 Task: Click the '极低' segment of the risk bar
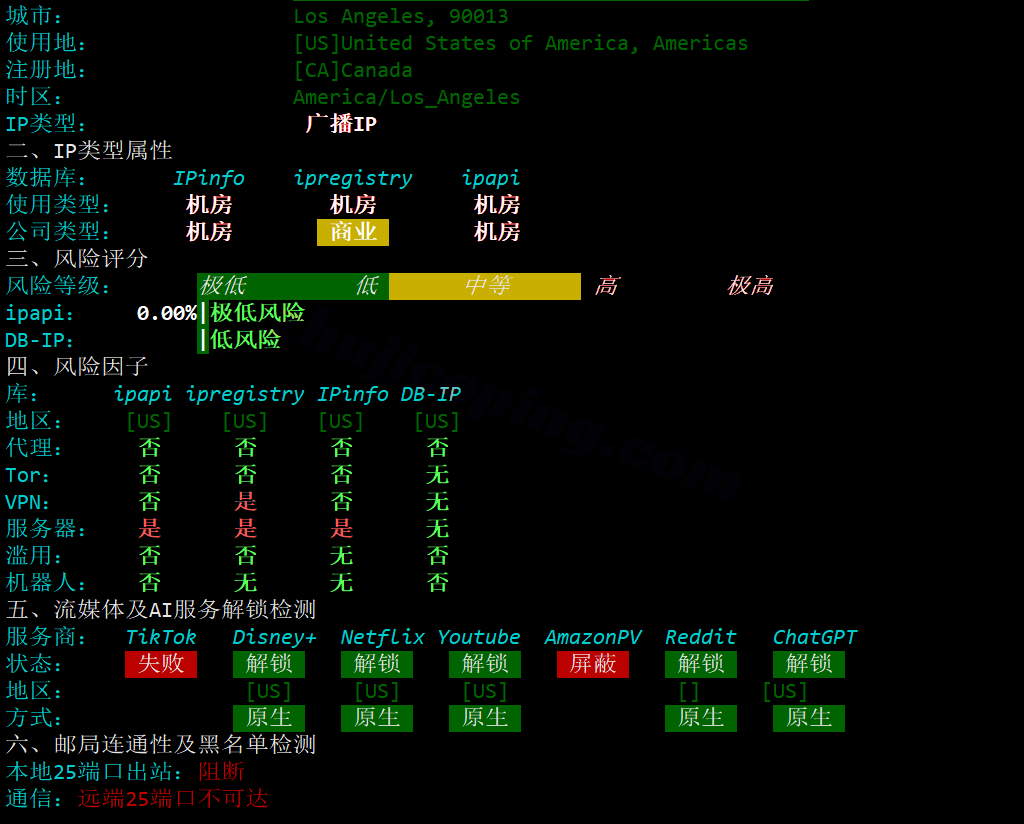click(223, 286)
